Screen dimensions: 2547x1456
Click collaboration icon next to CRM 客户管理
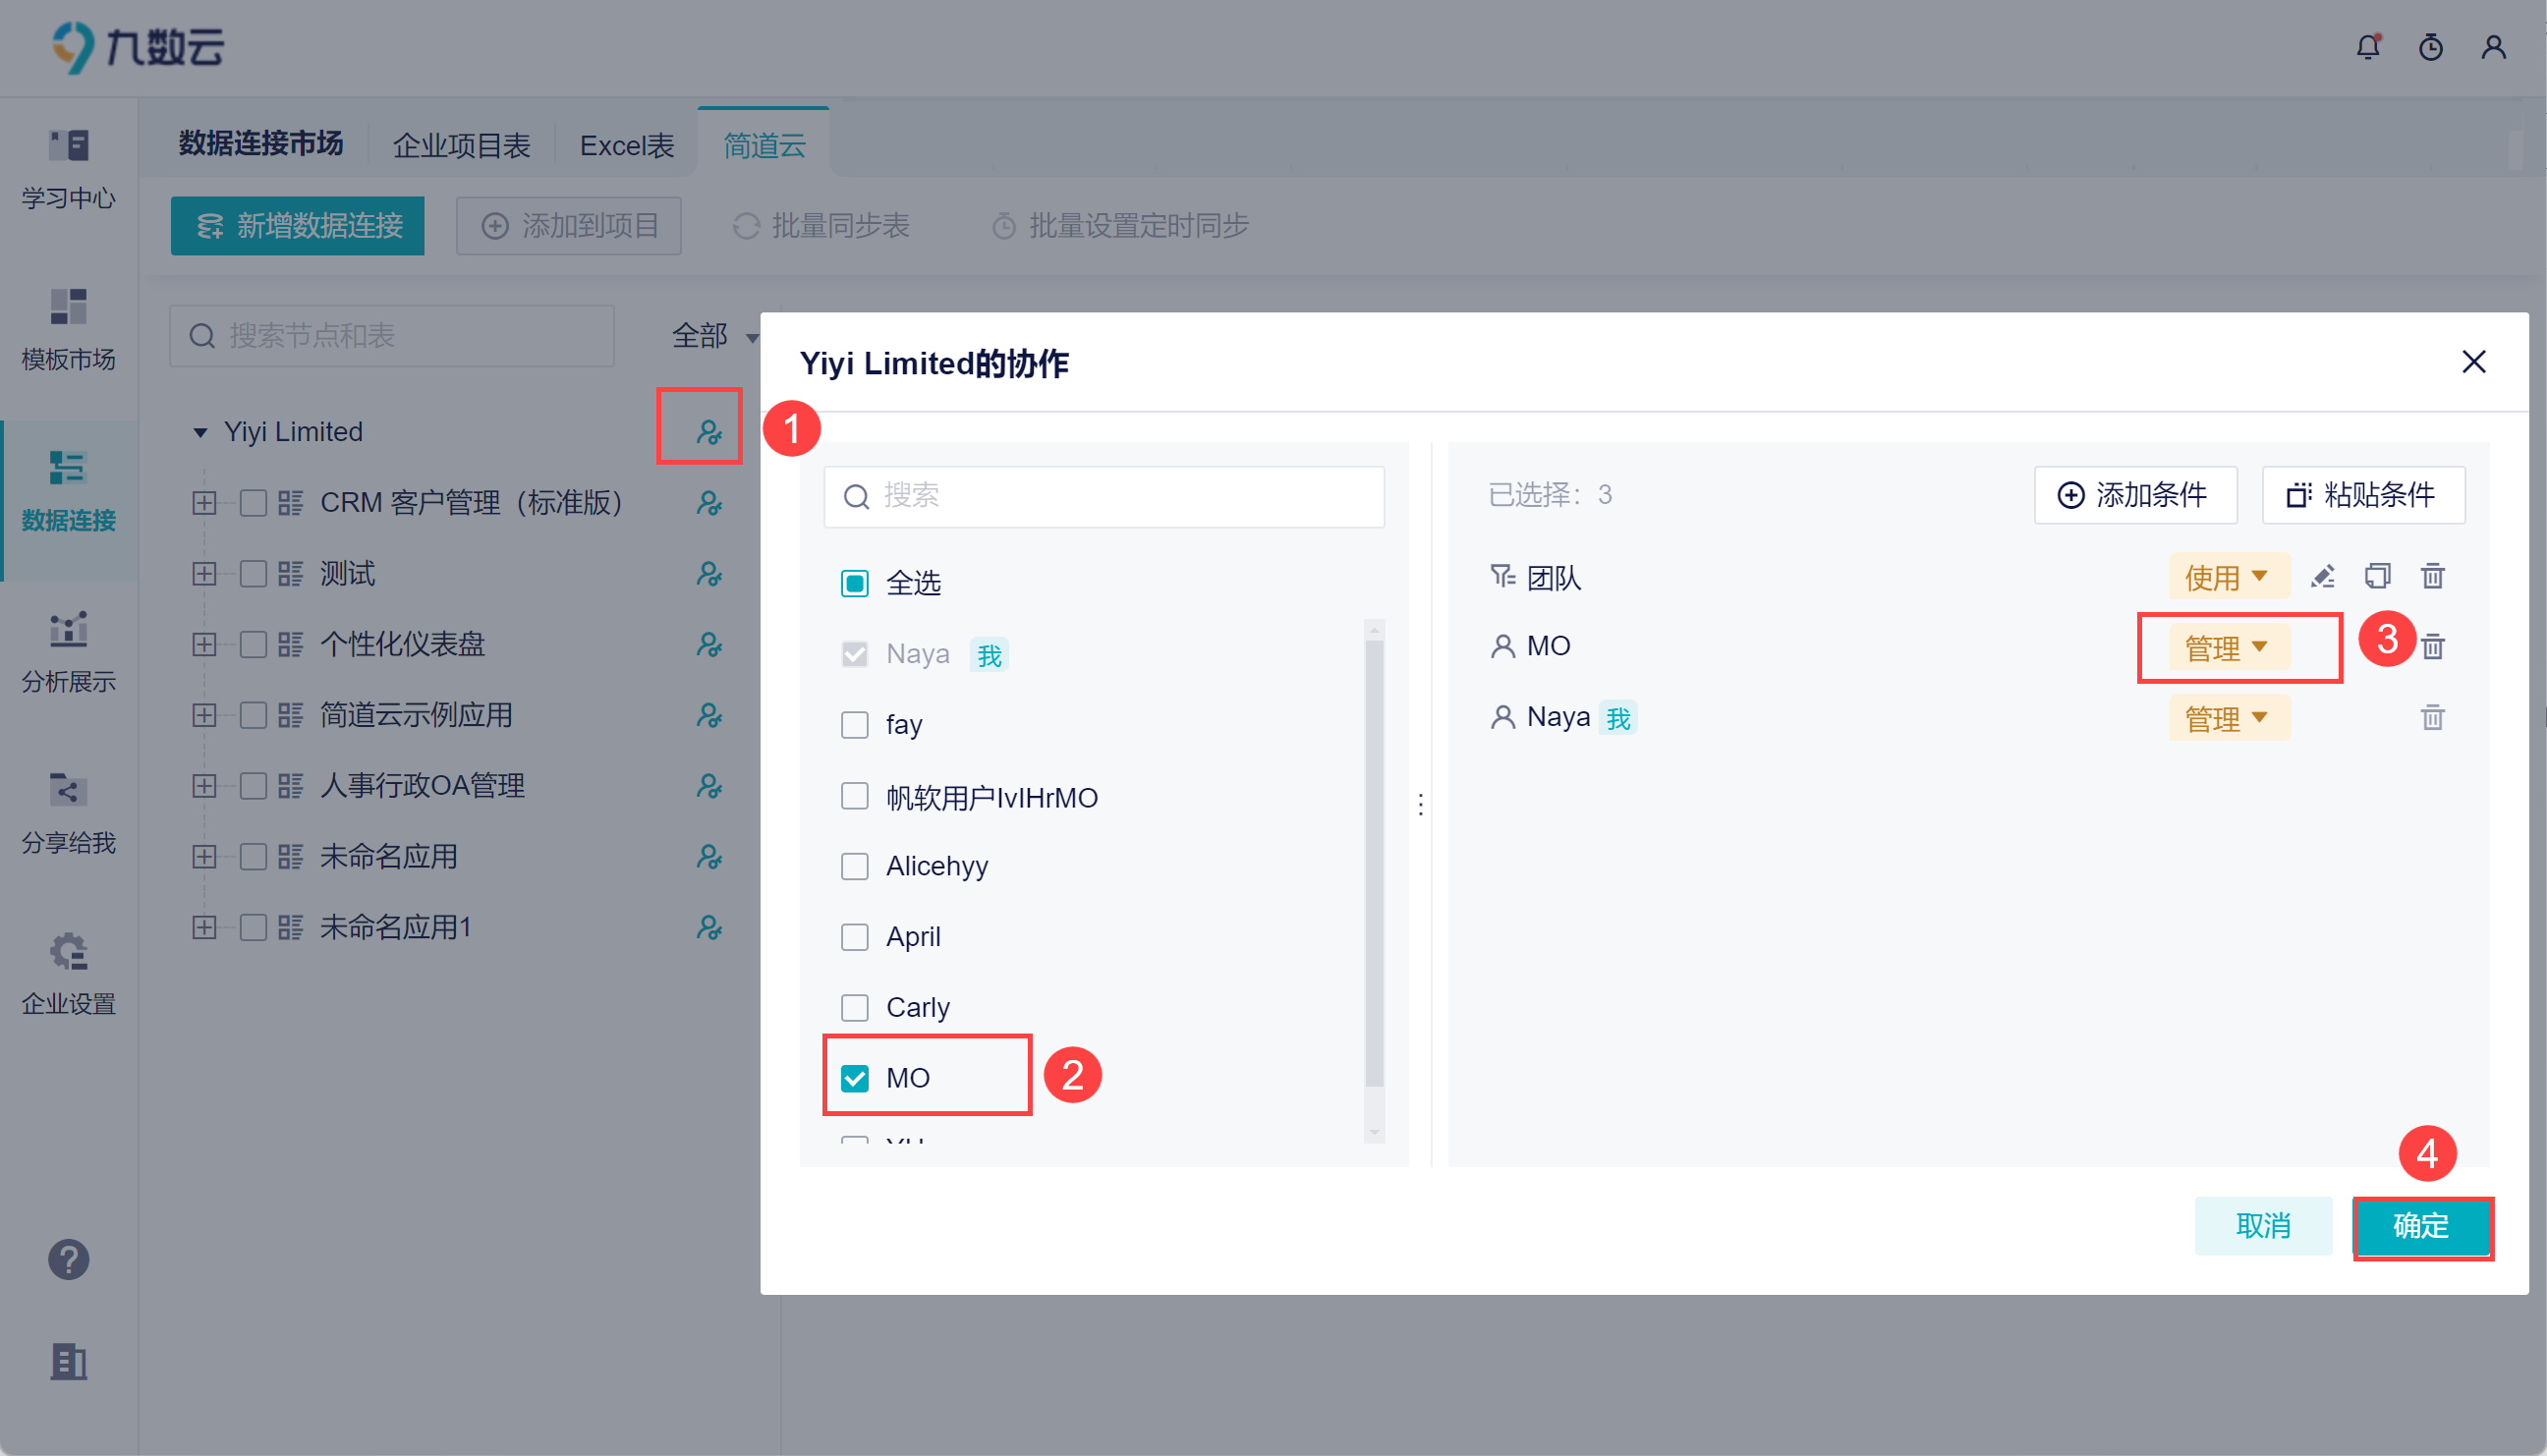[x=709, y=503]
